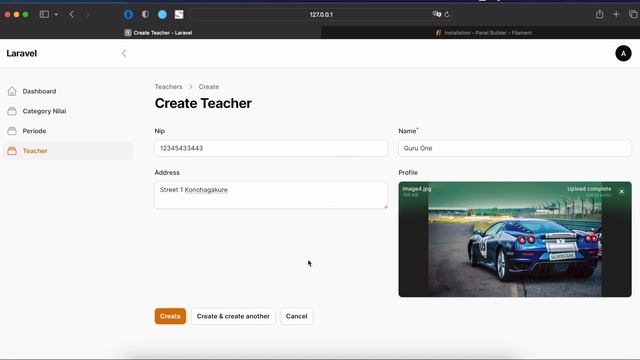Screen dimensions: 640x360
Task: Reload the page
Action: (447, 14)
